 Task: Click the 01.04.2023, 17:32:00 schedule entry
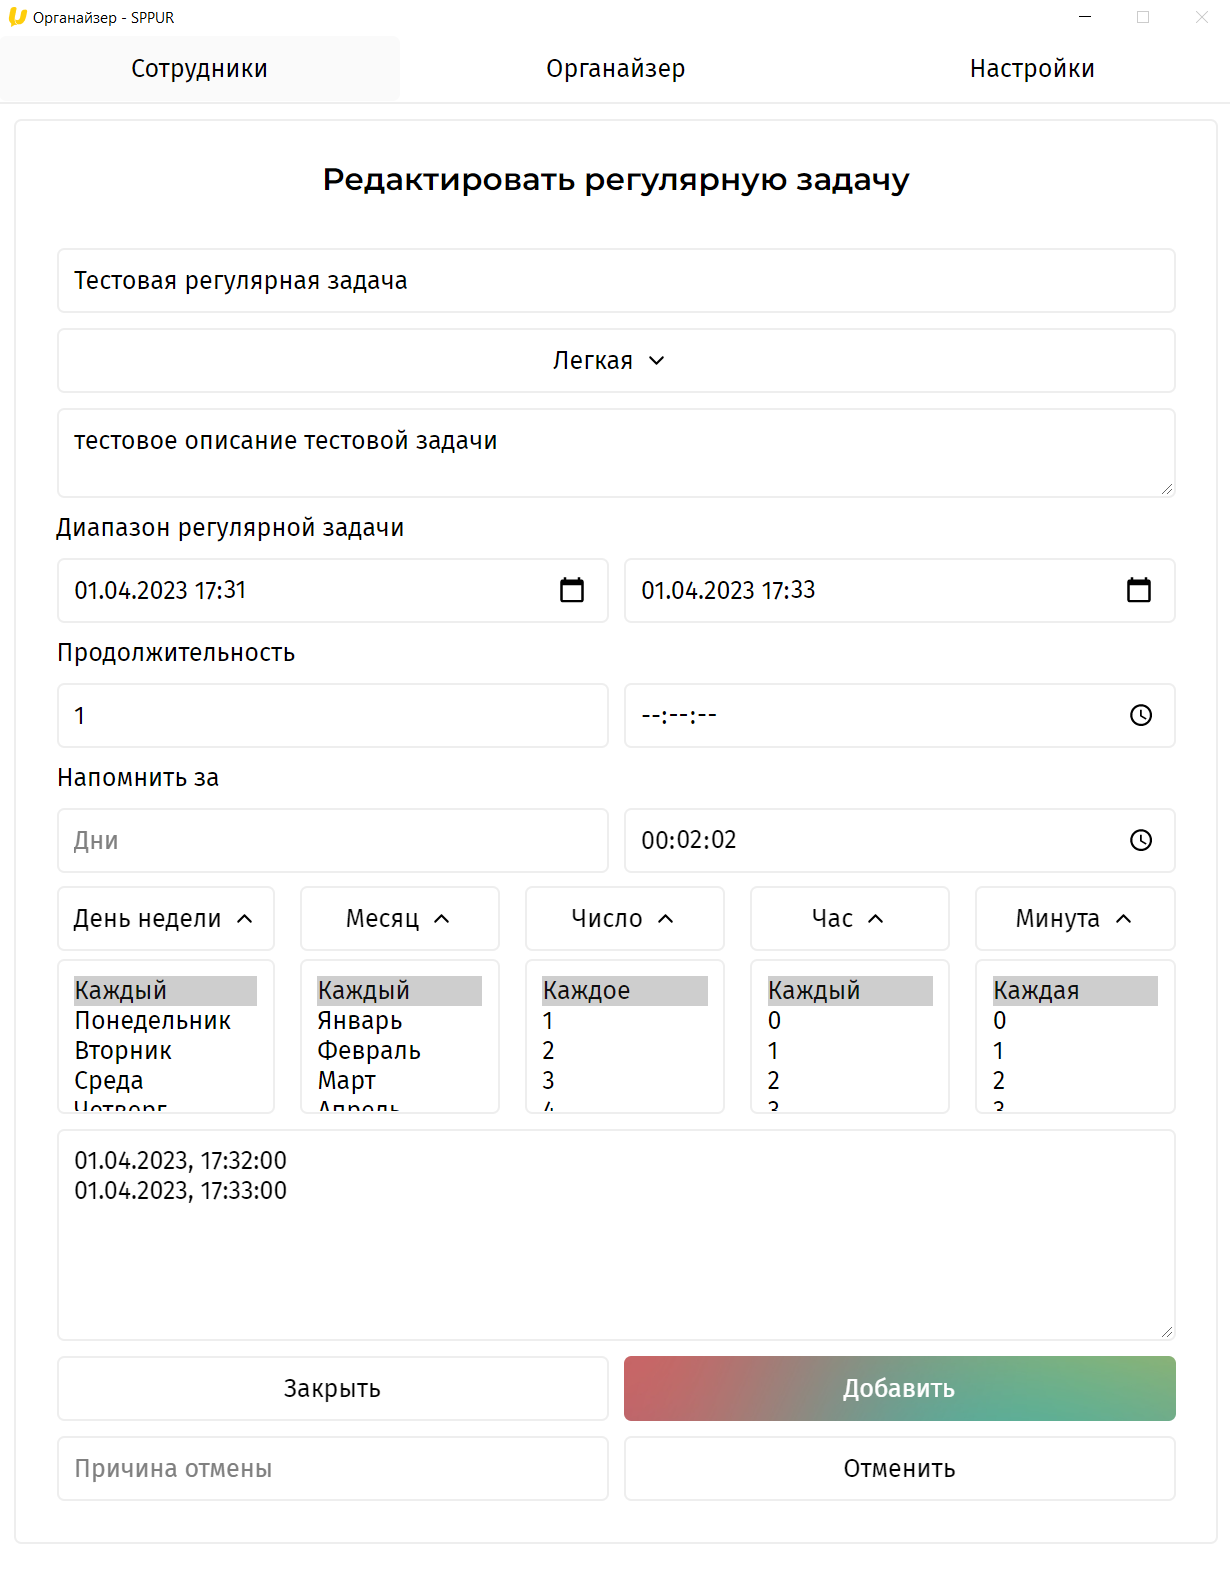click(x=181, y=1161)
